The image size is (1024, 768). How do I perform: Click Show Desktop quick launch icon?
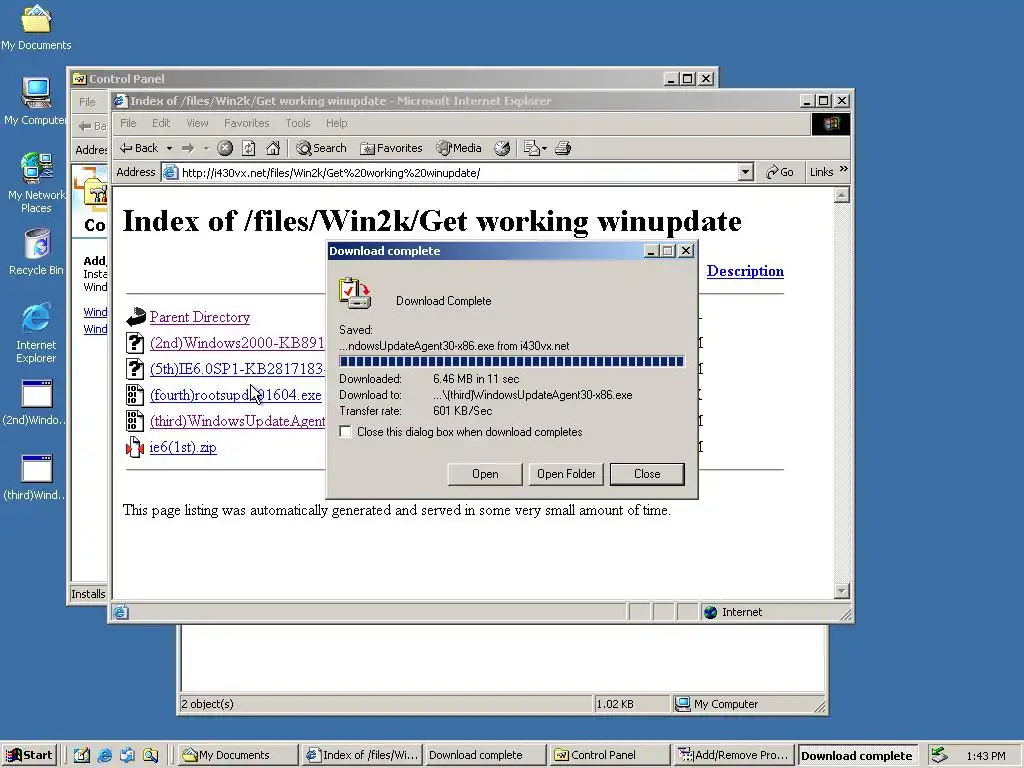82,755
